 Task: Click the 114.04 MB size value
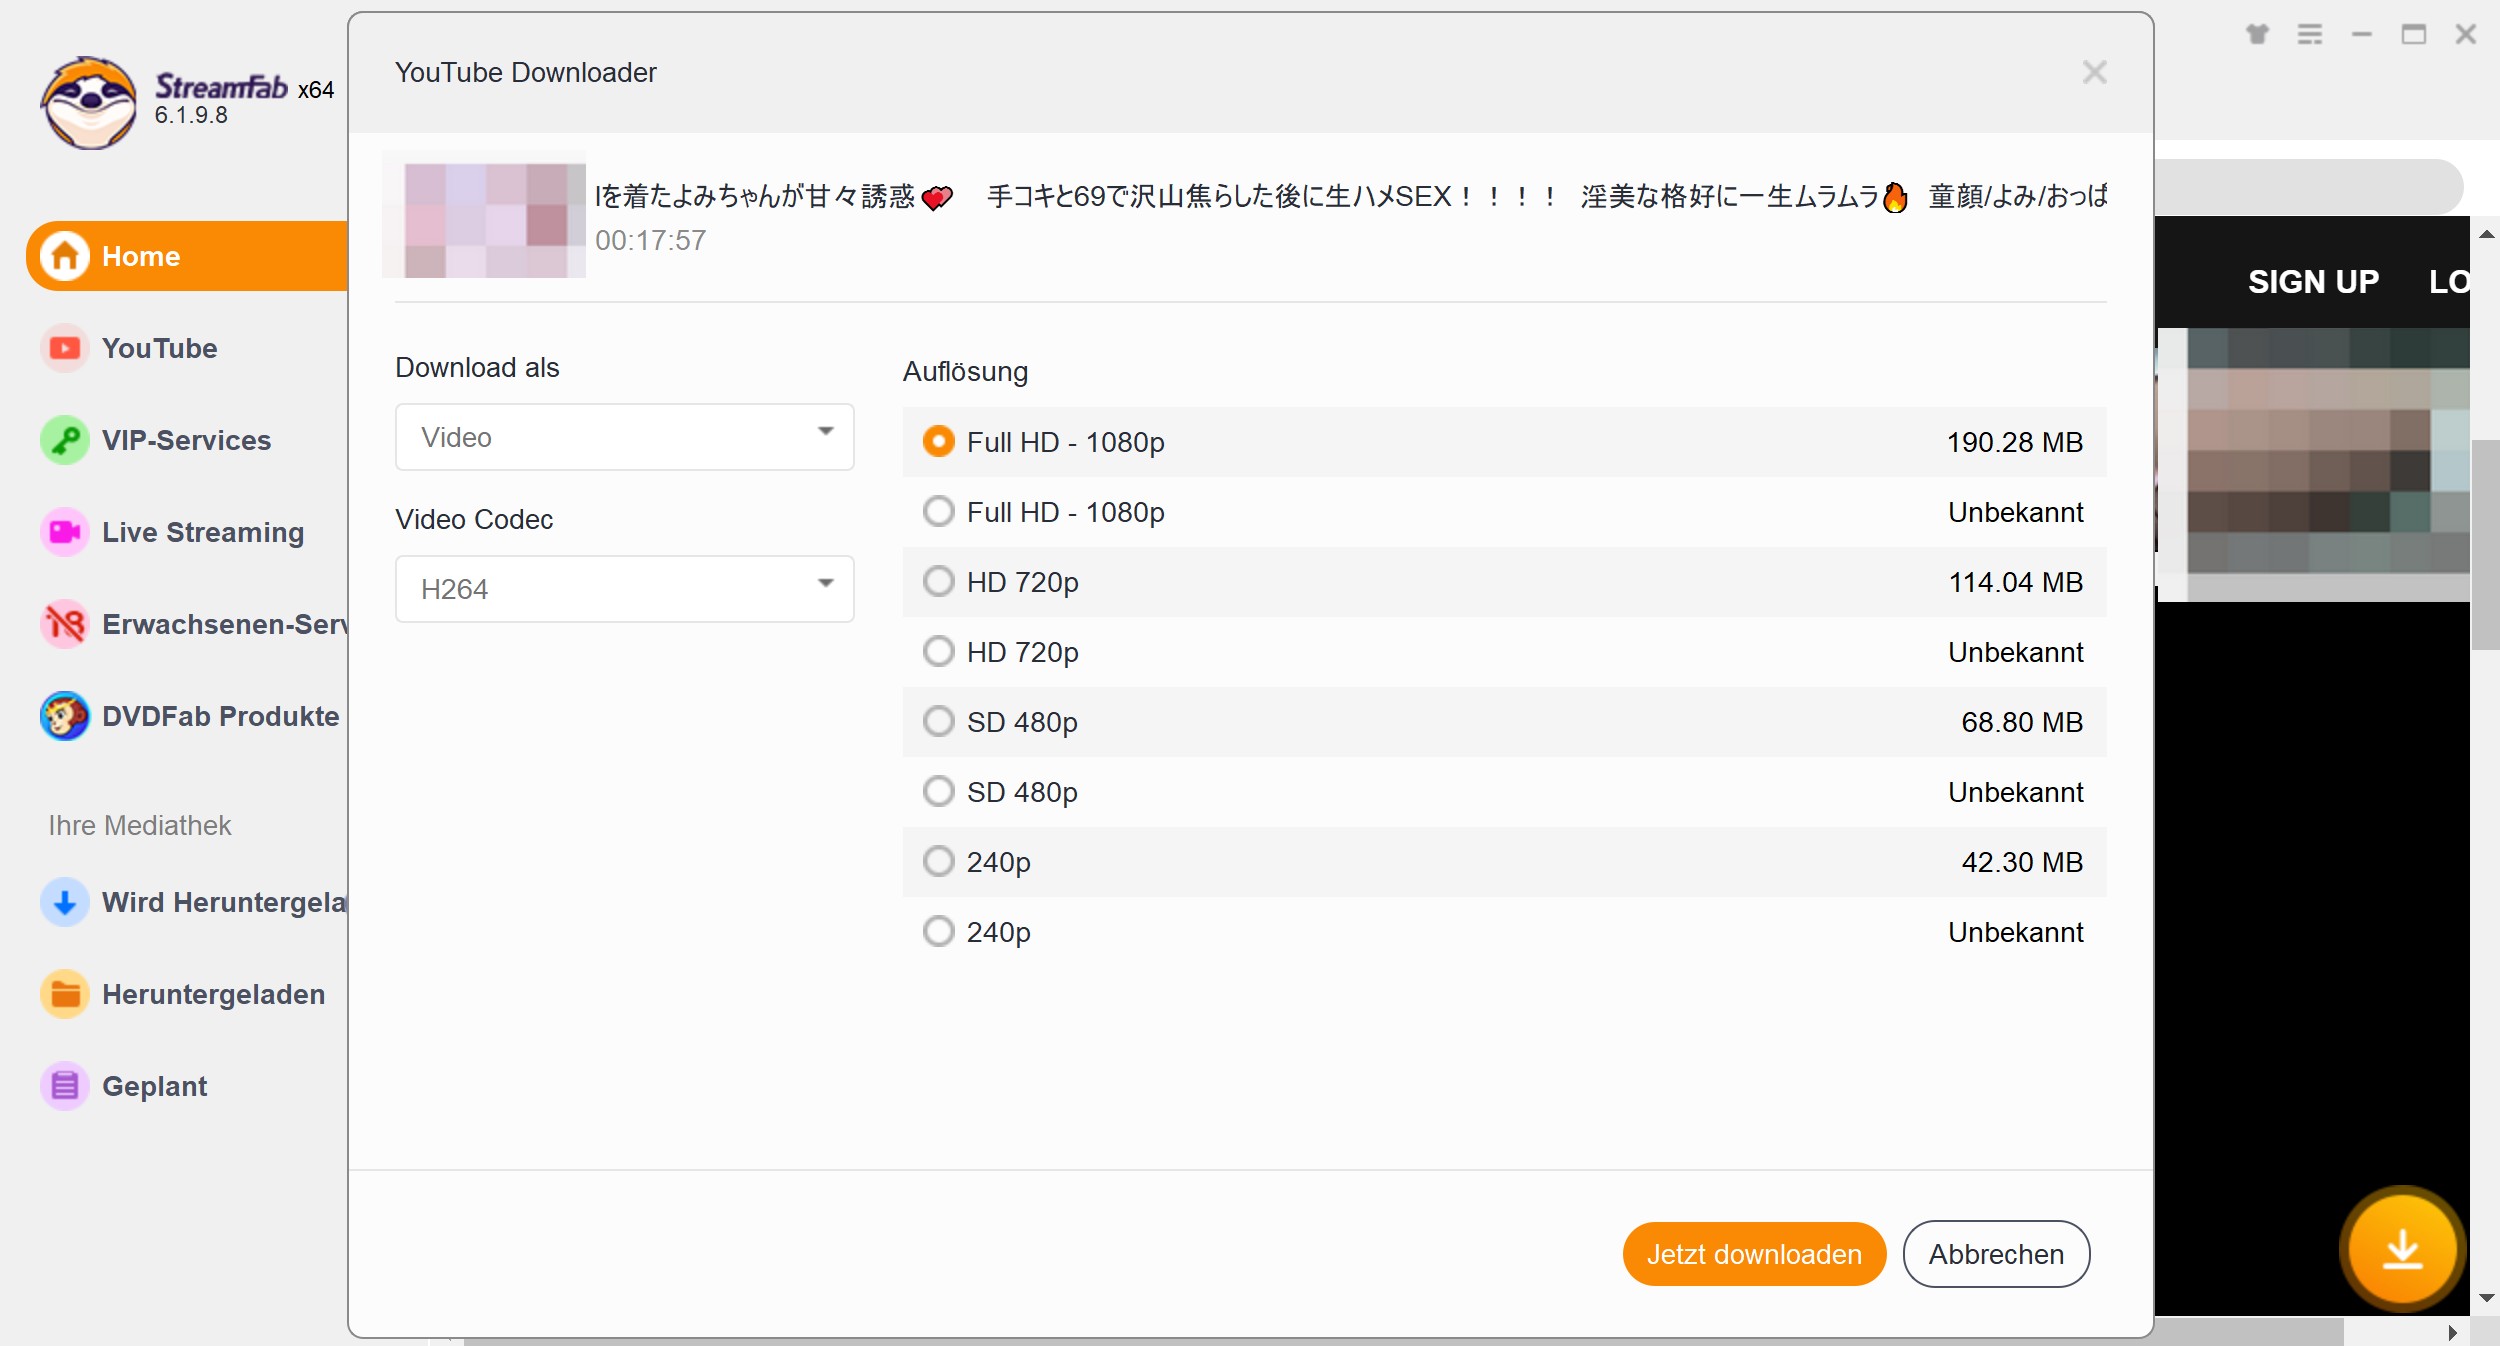(2015, 582)
